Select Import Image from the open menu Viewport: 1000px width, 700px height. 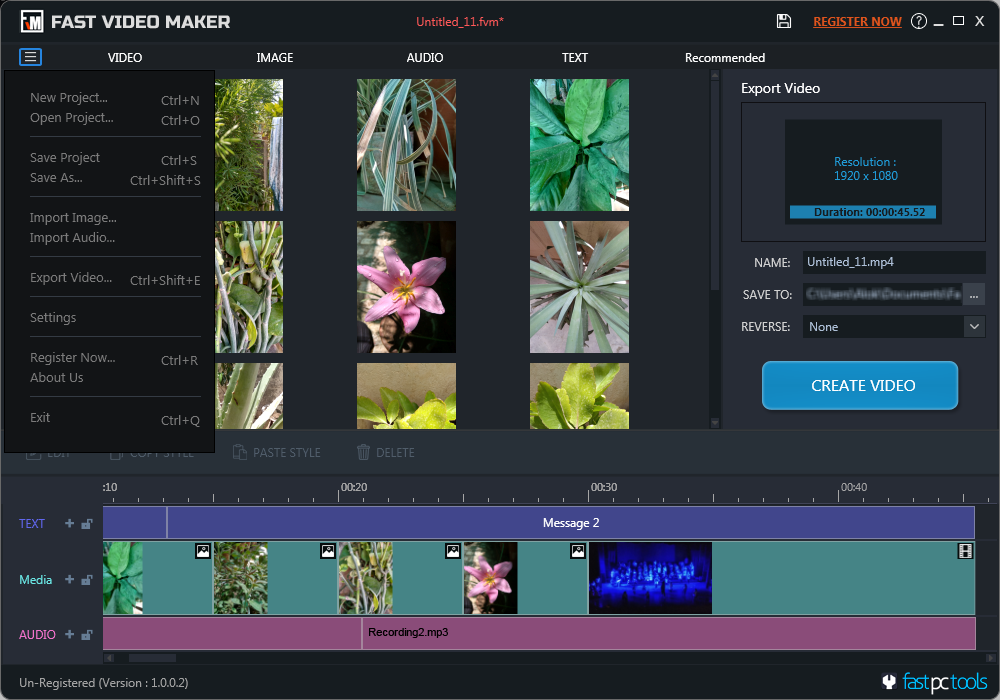pos(73,217)
